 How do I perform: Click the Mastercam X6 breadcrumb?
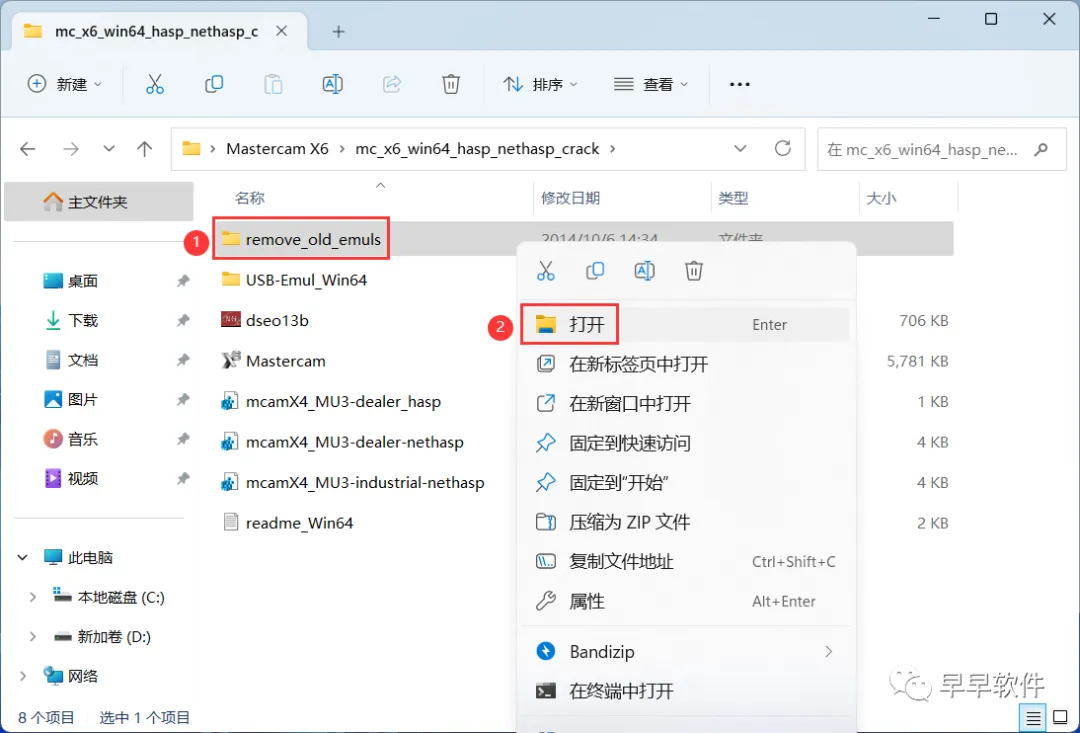[x=278, y=149]
